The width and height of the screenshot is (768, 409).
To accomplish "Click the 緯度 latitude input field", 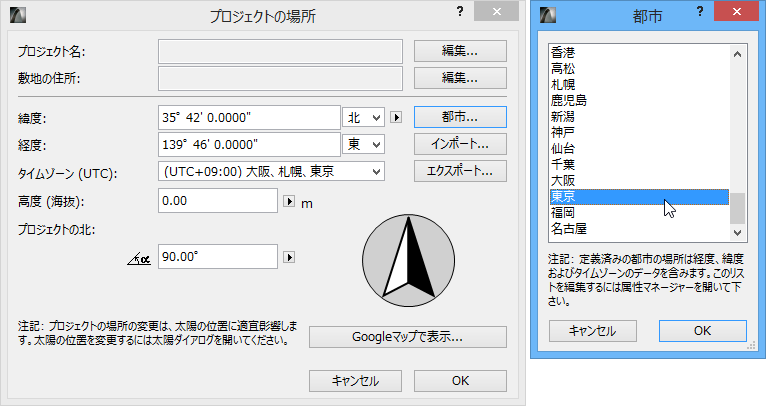I will 249,118.
